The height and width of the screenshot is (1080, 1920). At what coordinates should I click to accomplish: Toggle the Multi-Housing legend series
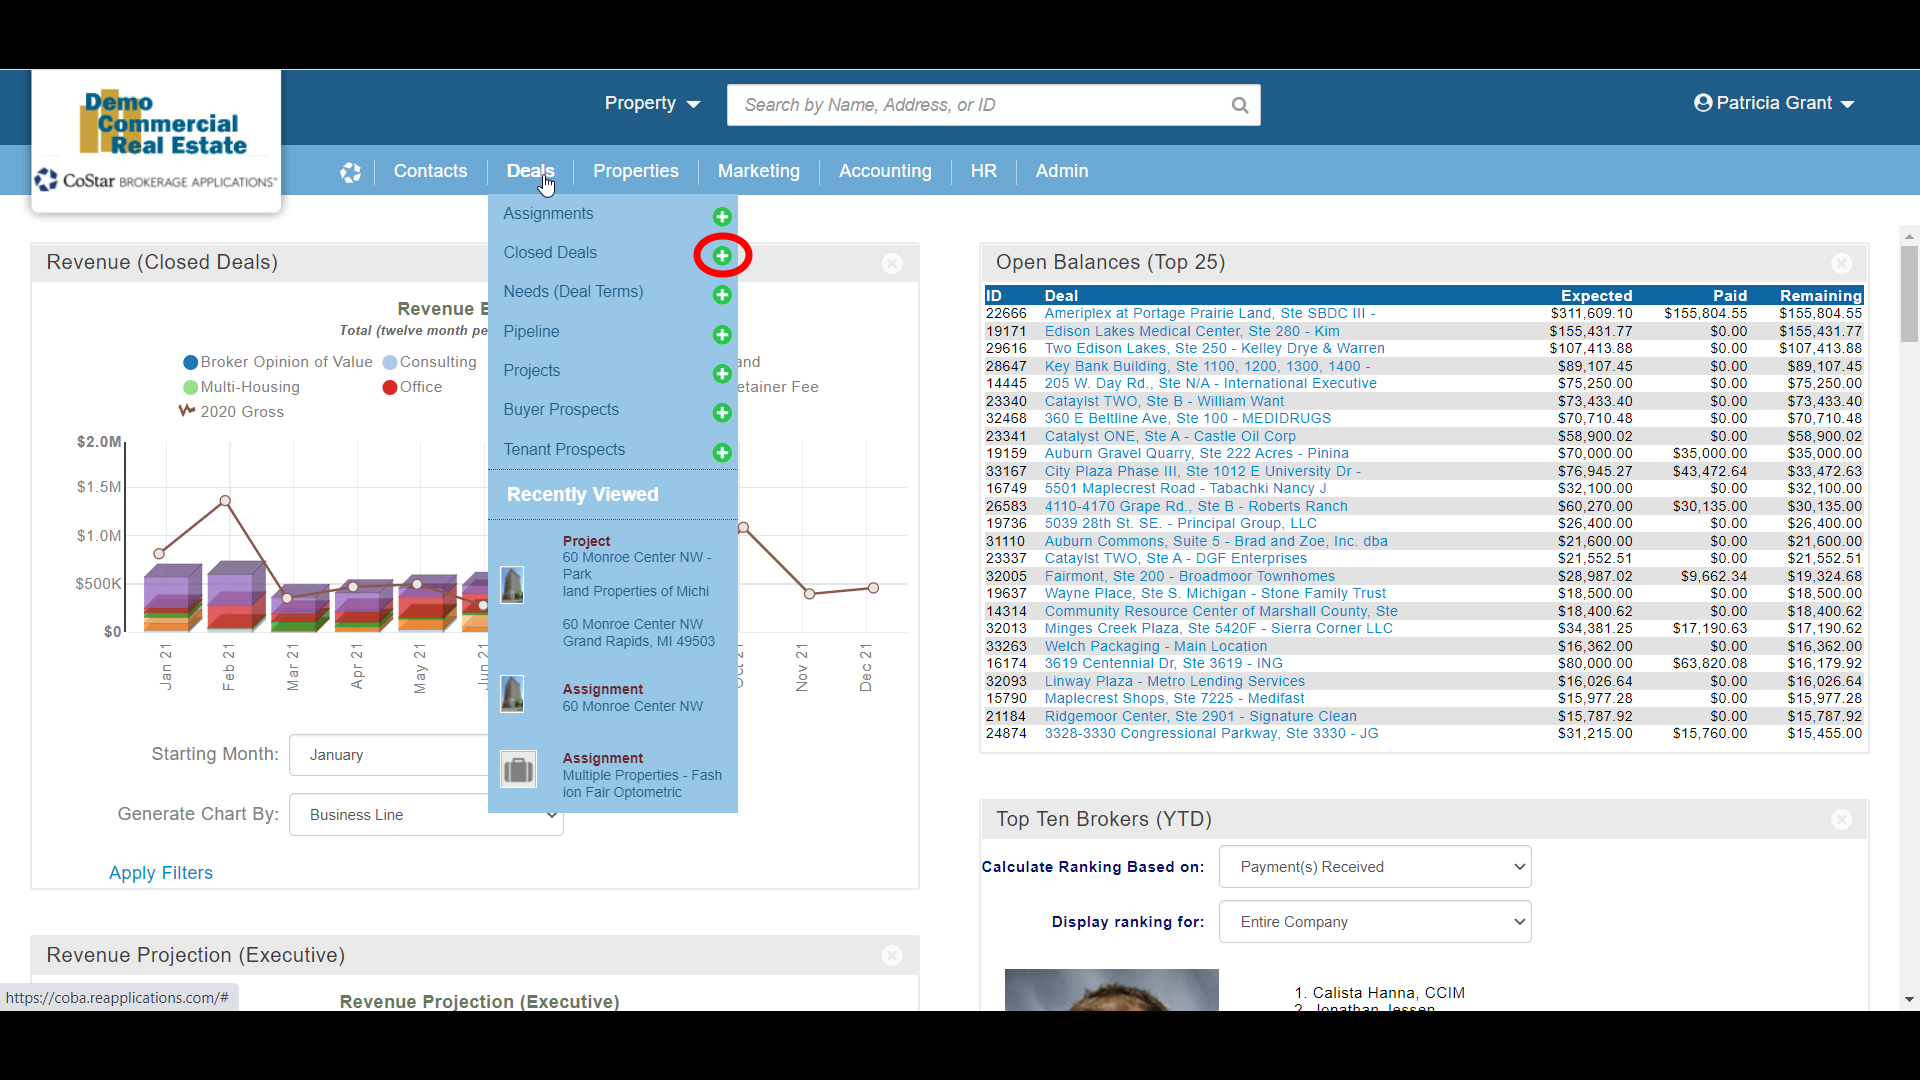[249, 387]
